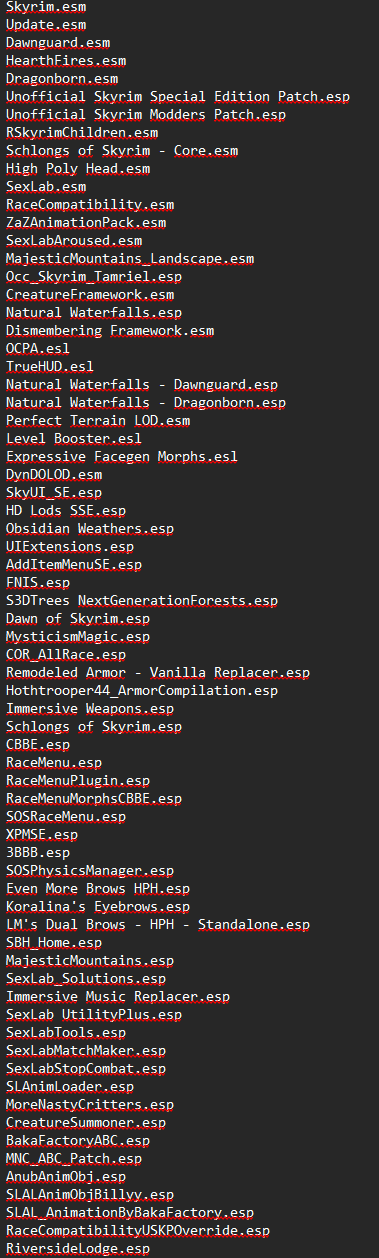Image resolution: width=379 pixels, height=1258 pixels.
Task: Select Perfect Terrain LOD.esm
Action: 98,420
